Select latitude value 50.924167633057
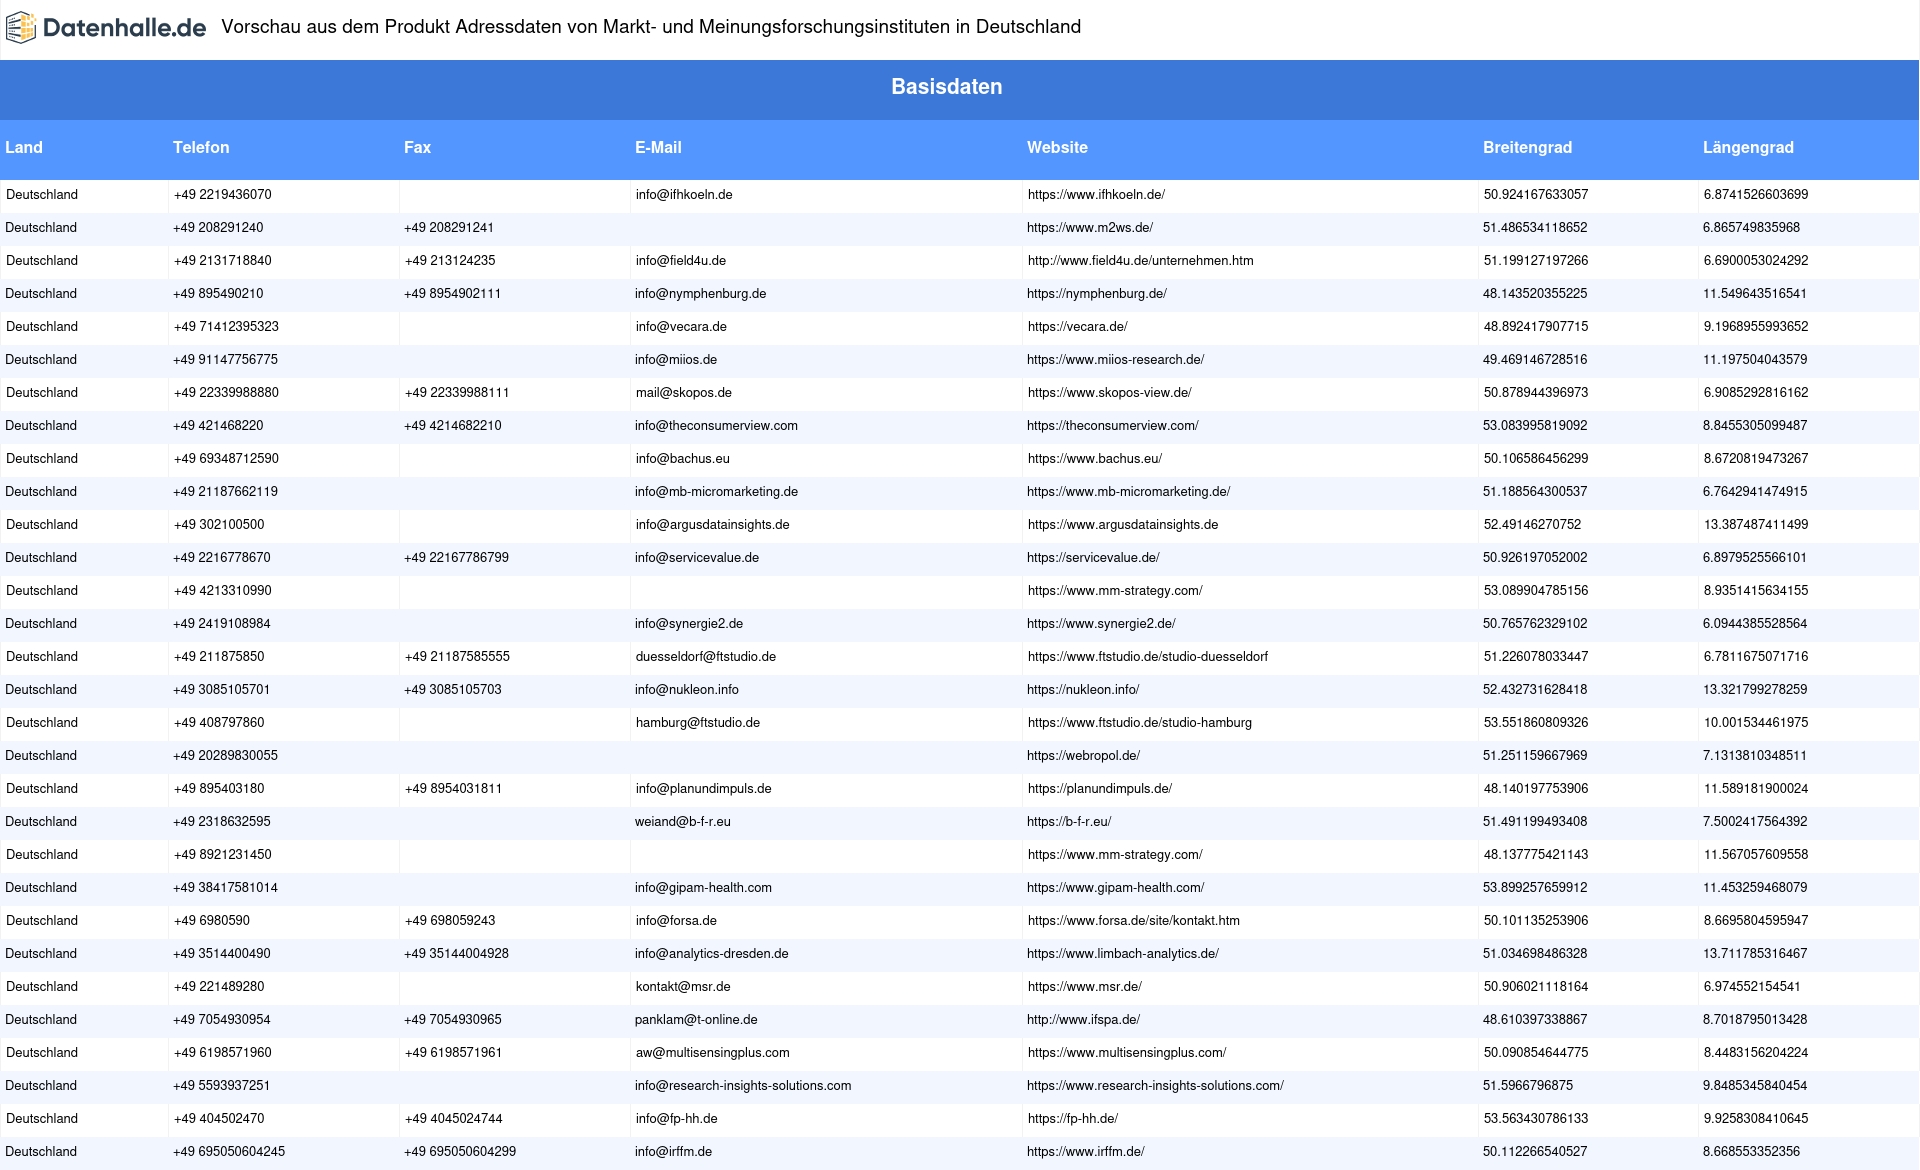 point(1536,195)
